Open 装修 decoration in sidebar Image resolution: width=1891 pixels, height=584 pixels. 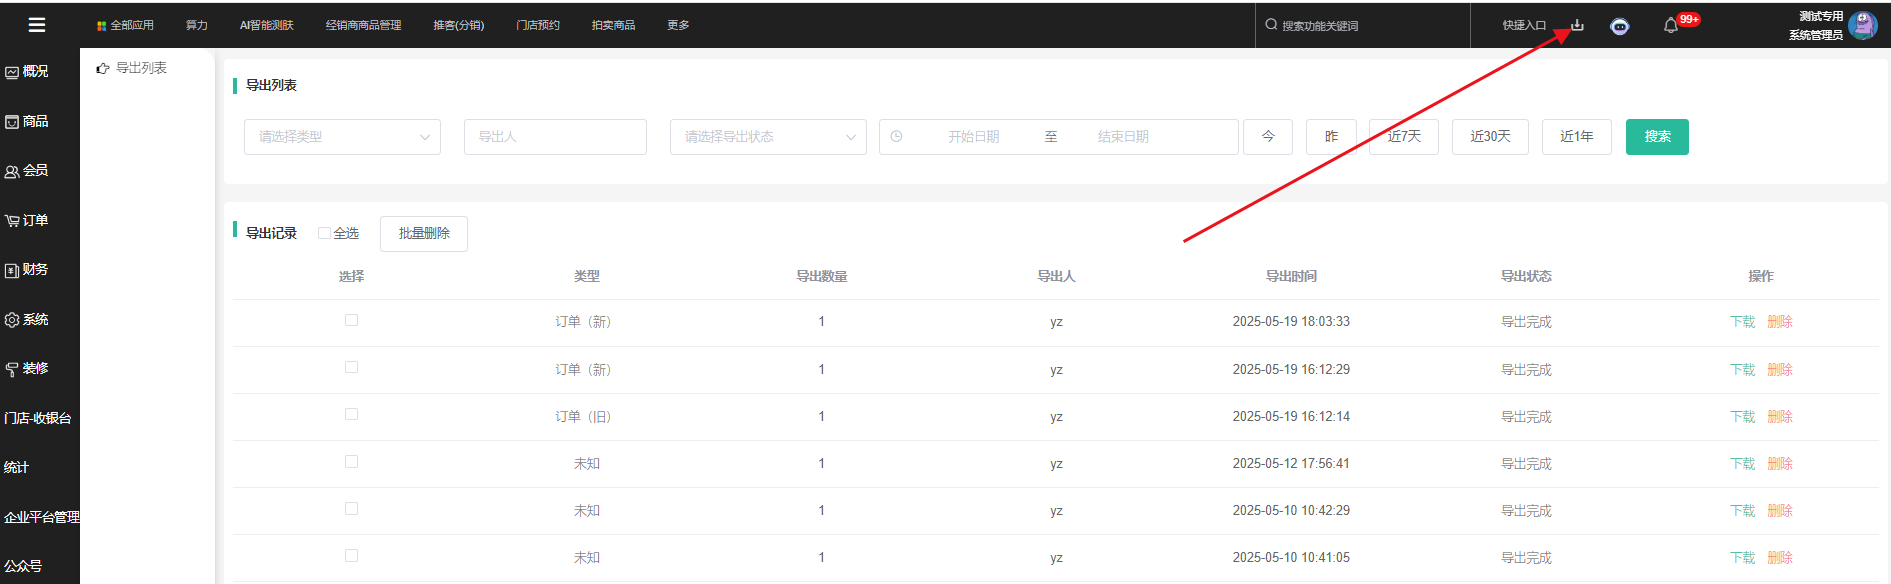(27, 369)
